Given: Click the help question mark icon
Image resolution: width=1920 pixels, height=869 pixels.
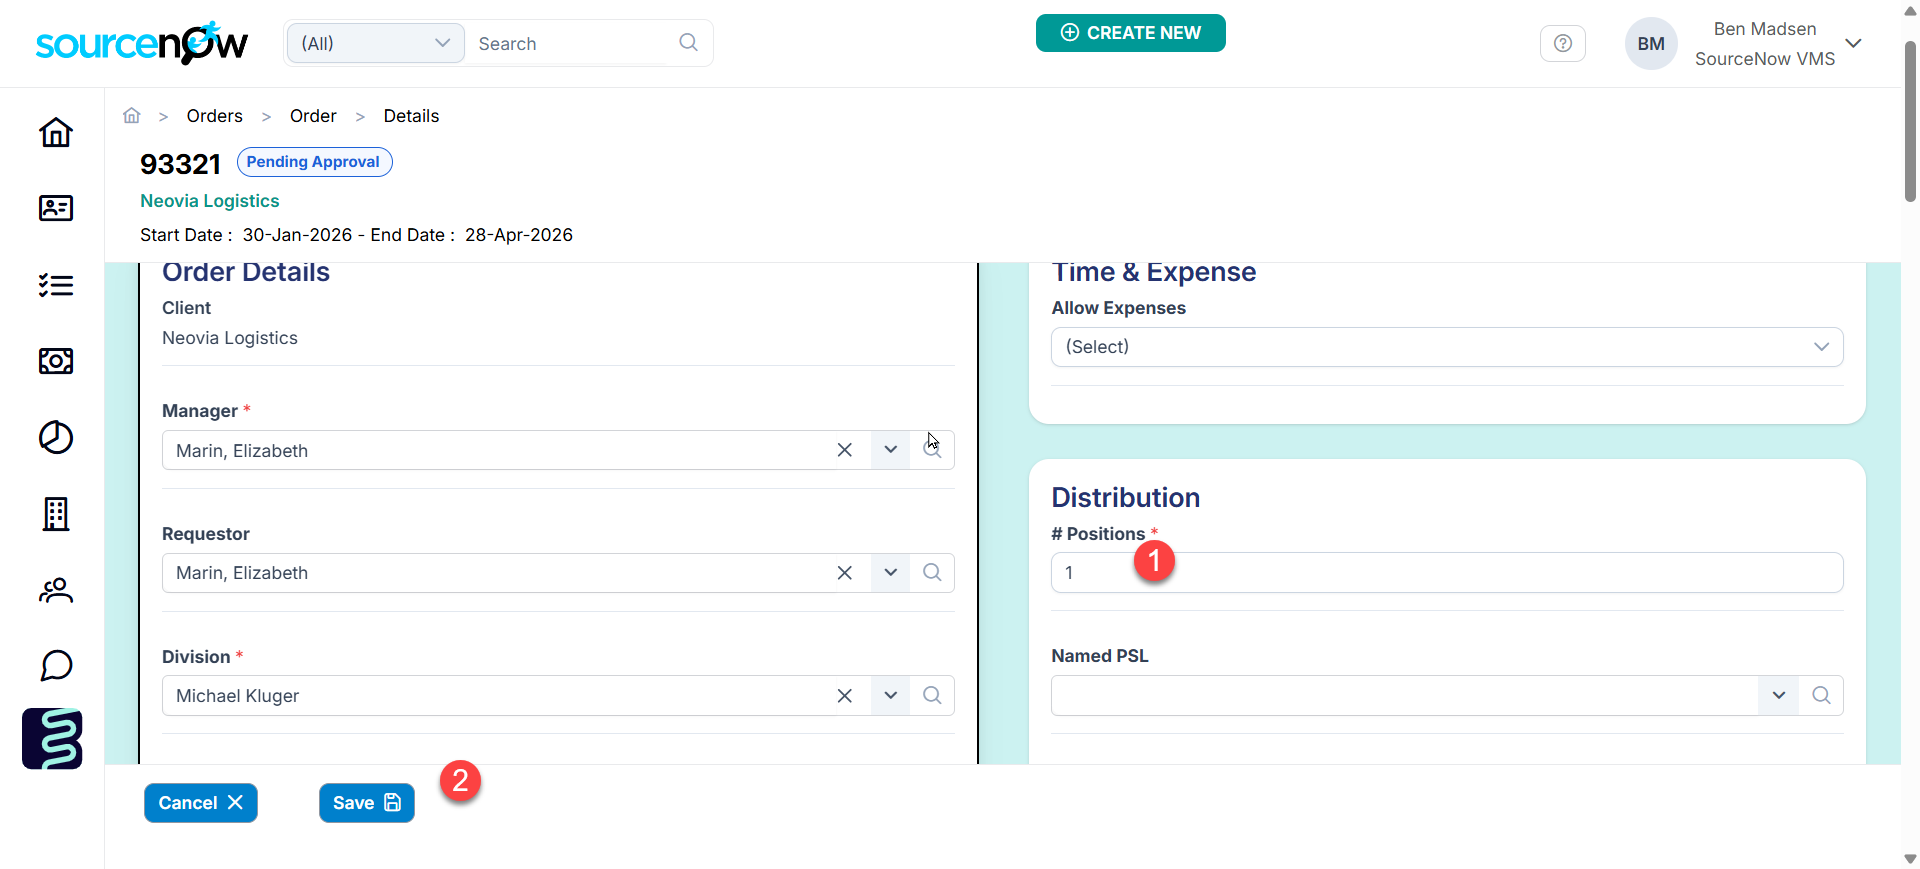Looking at the screenshot, I should click(x=1562, y=44).
